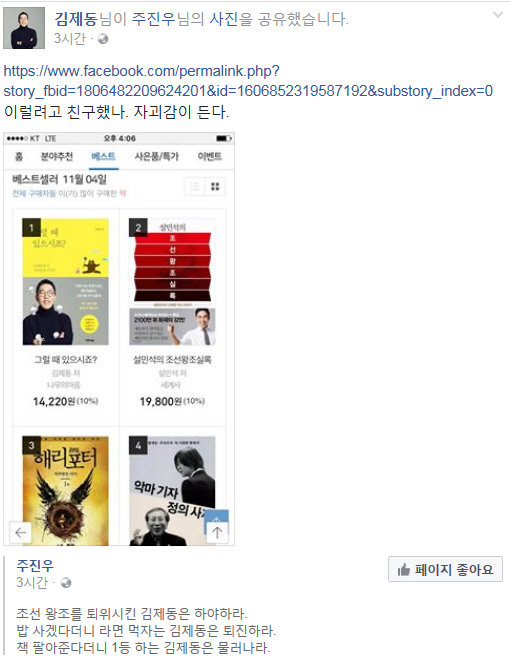The width and height of the screenshot is (510, 657).
Task: Click the 페이지 좋아요 button
Action: coord(445,569)
